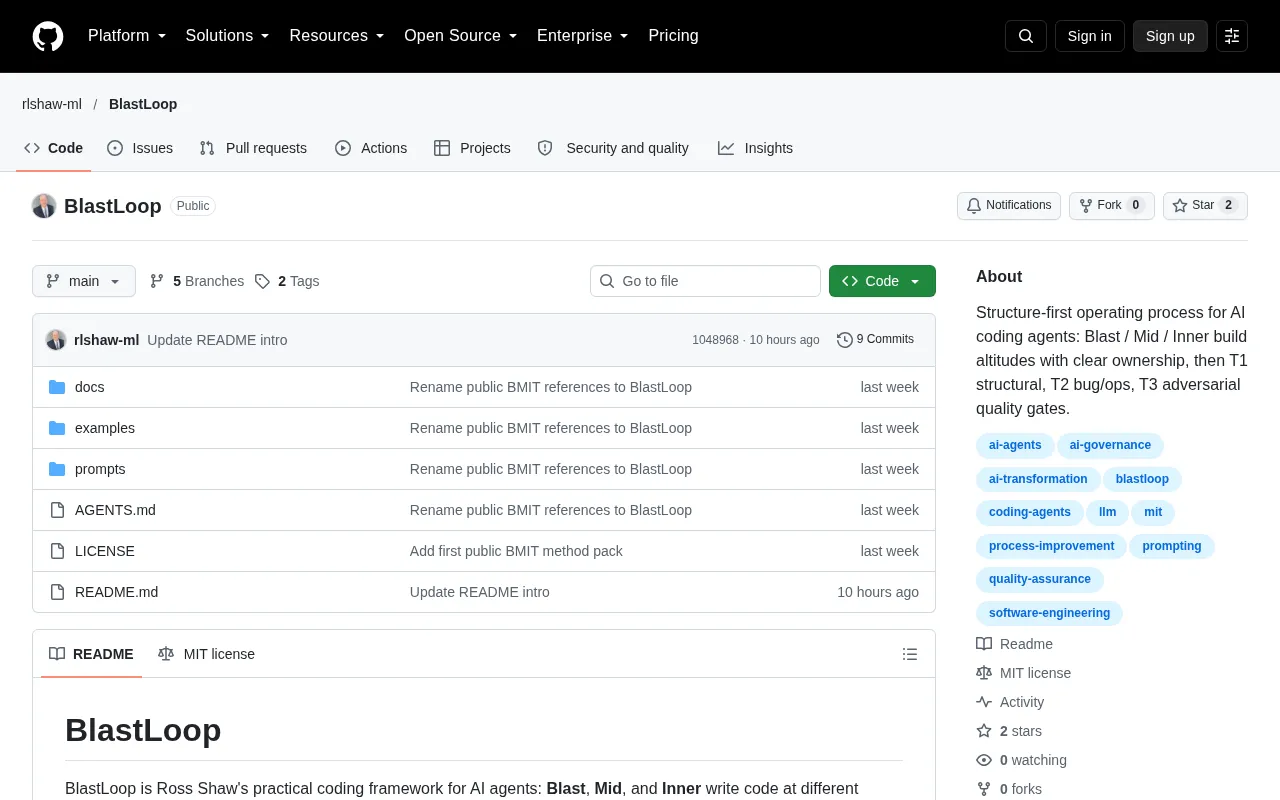Click the pulse icon beside Activity
Image resolution: width=1280 pixels, height=800 pixels.
pos(984,702)
